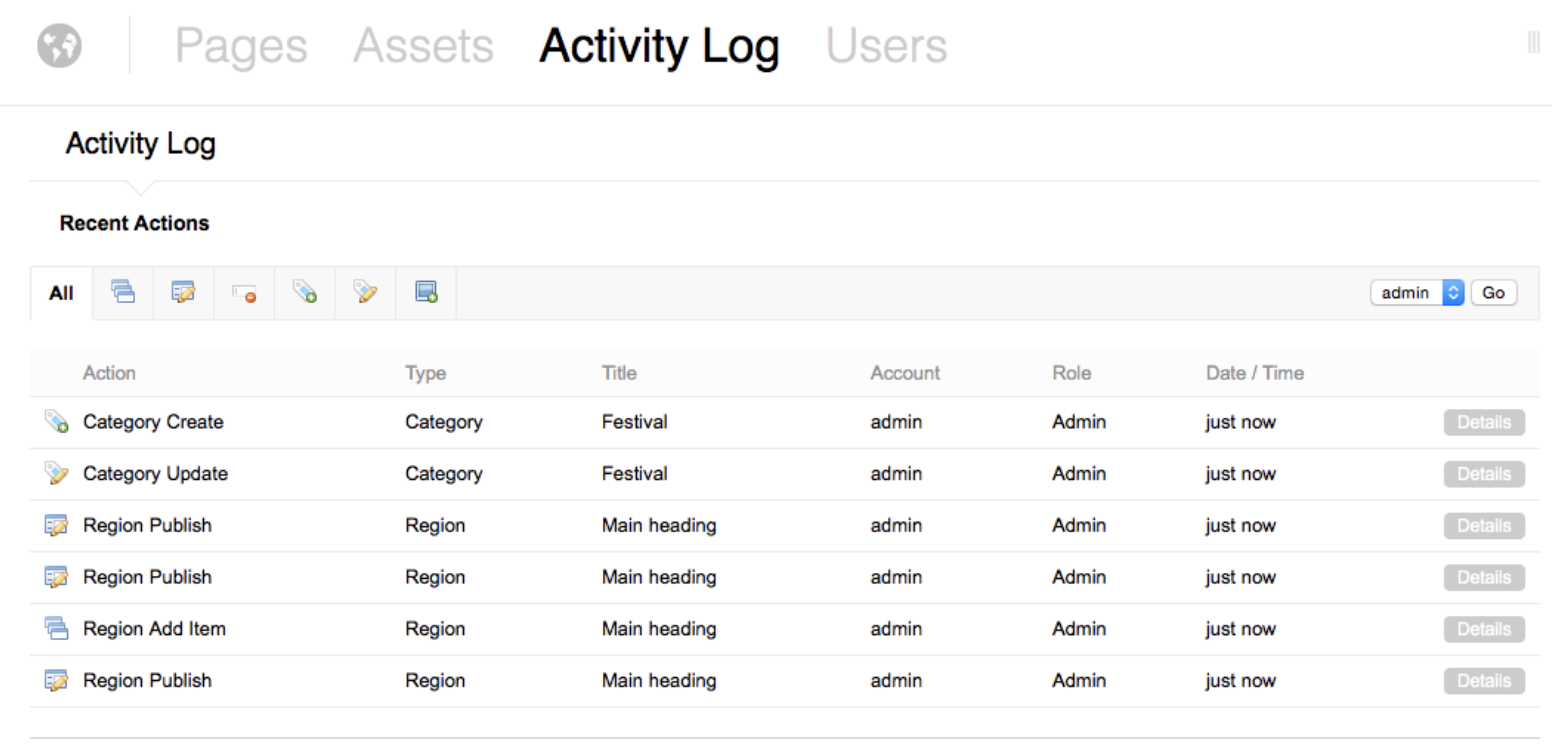
Task: Filter by Category Create icon tab
Action: (305, 292)
